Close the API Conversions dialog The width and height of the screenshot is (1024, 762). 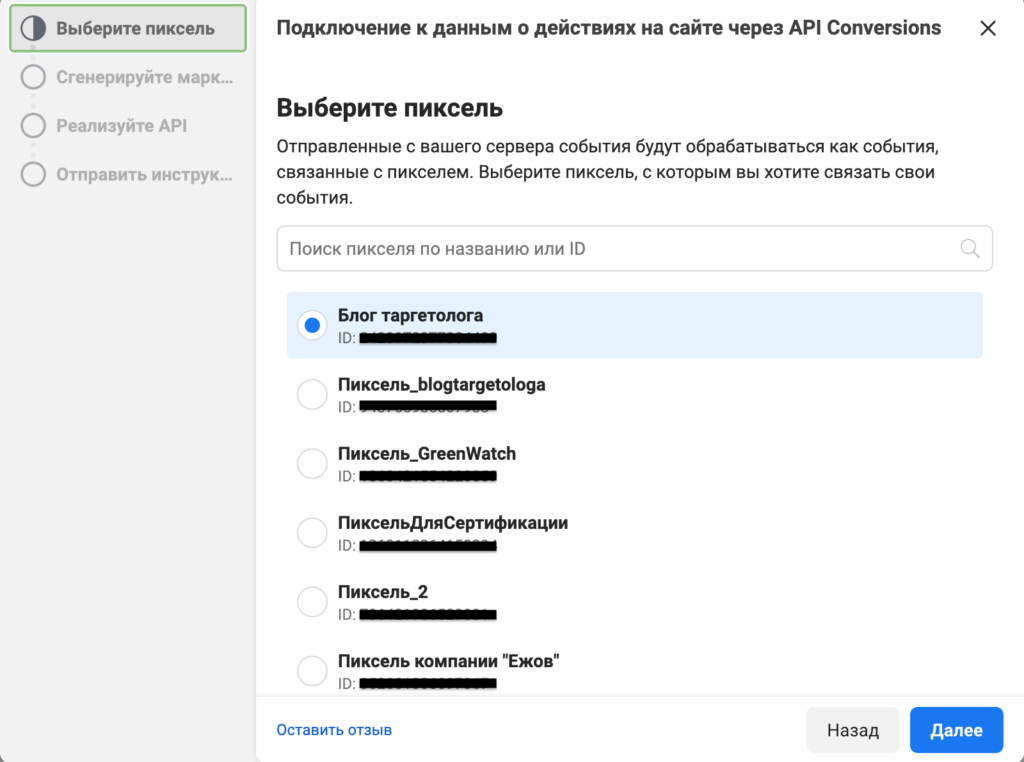[x=988, y=28]
